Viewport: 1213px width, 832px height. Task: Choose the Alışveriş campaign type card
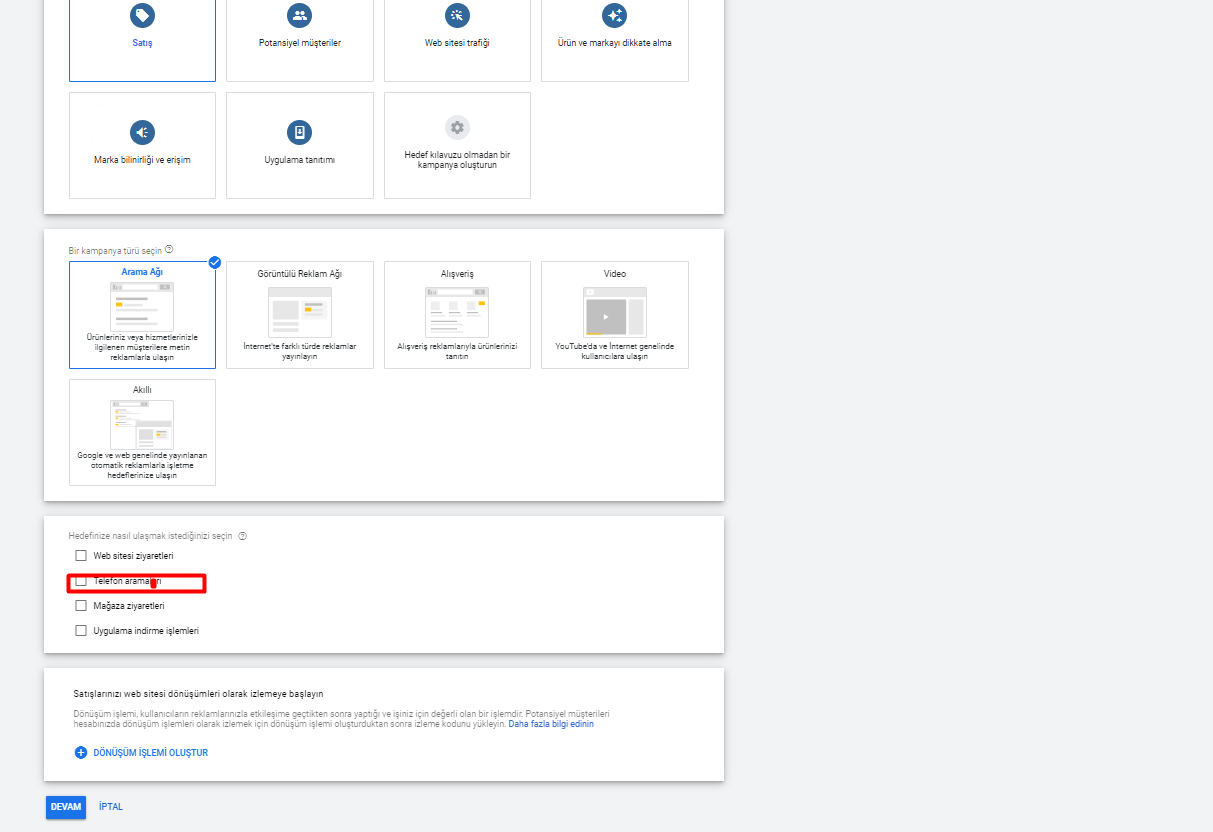pyautogui.click(x=457, y=315)
